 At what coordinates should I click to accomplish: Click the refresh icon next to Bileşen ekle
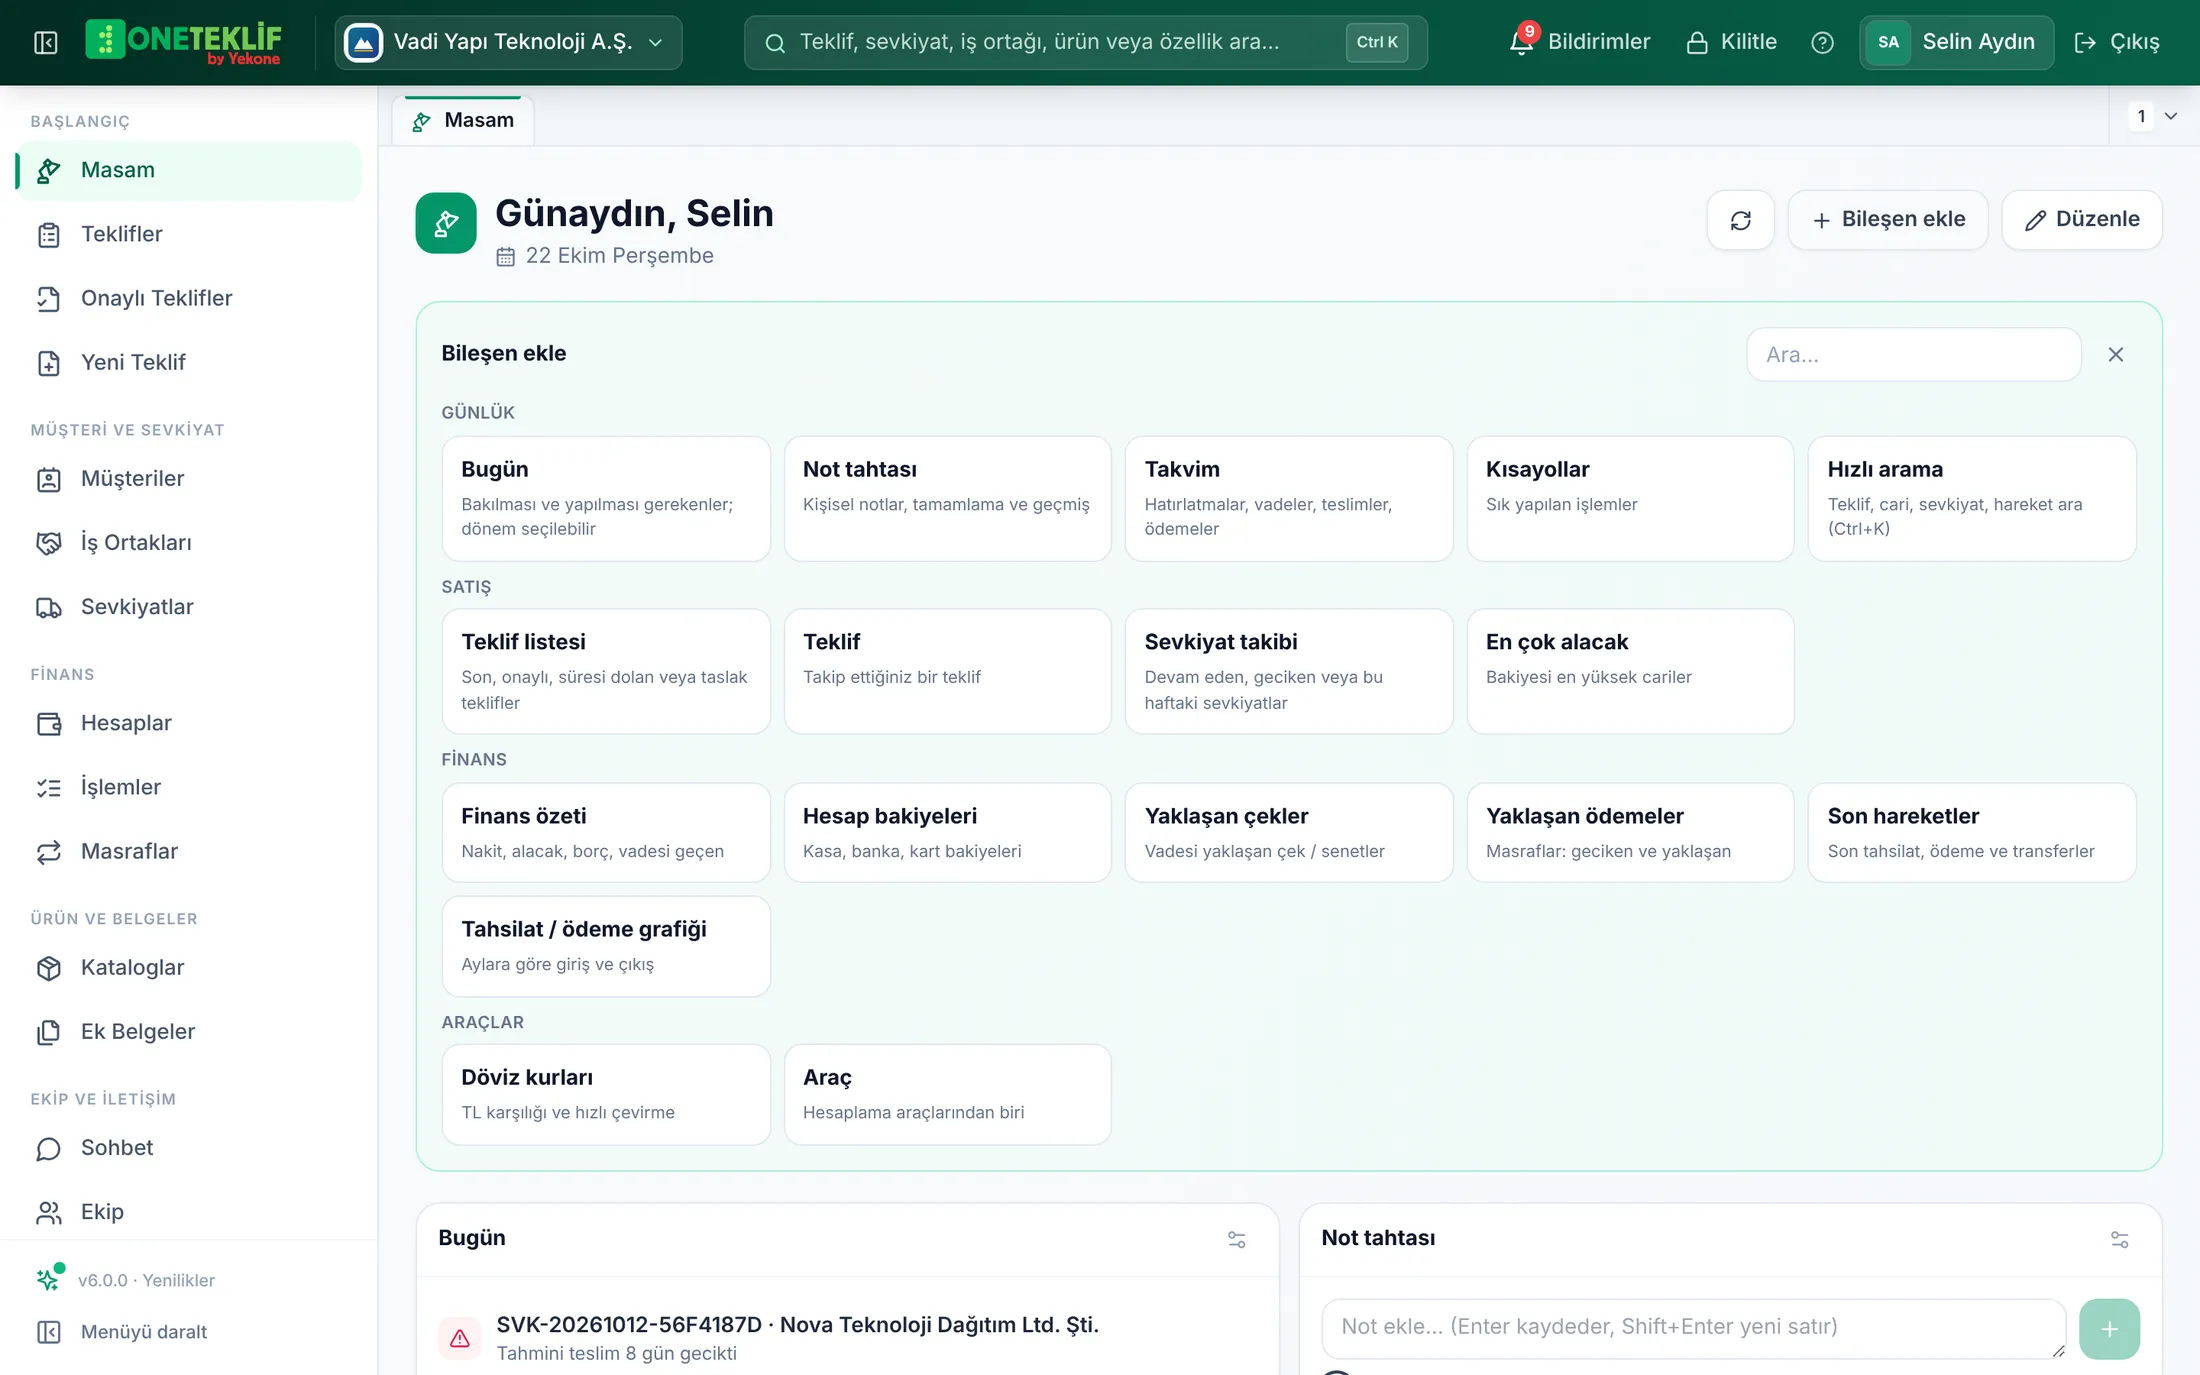(x=1740, y=220)
